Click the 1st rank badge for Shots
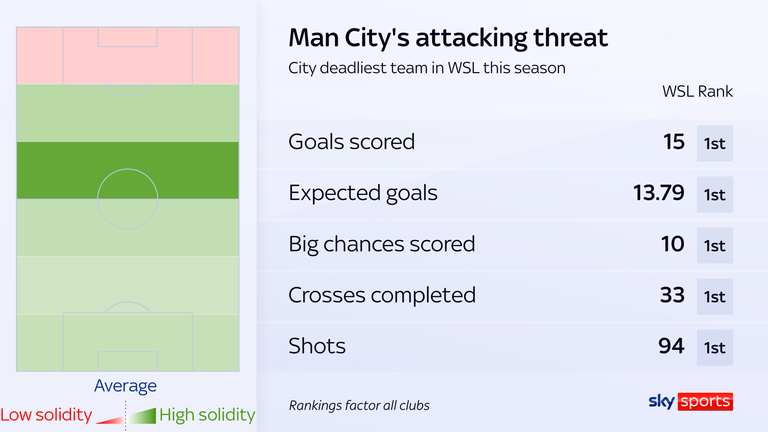The height and width of the screenshot is (432, 768). point(714,347)
